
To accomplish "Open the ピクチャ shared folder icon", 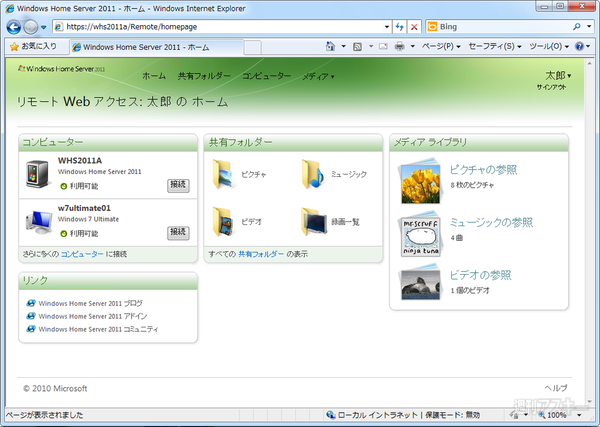I will [x=223, y=174].
